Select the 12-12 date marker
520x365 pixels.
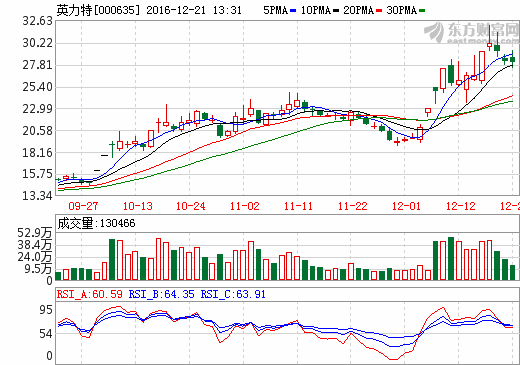tap(460, 206)
